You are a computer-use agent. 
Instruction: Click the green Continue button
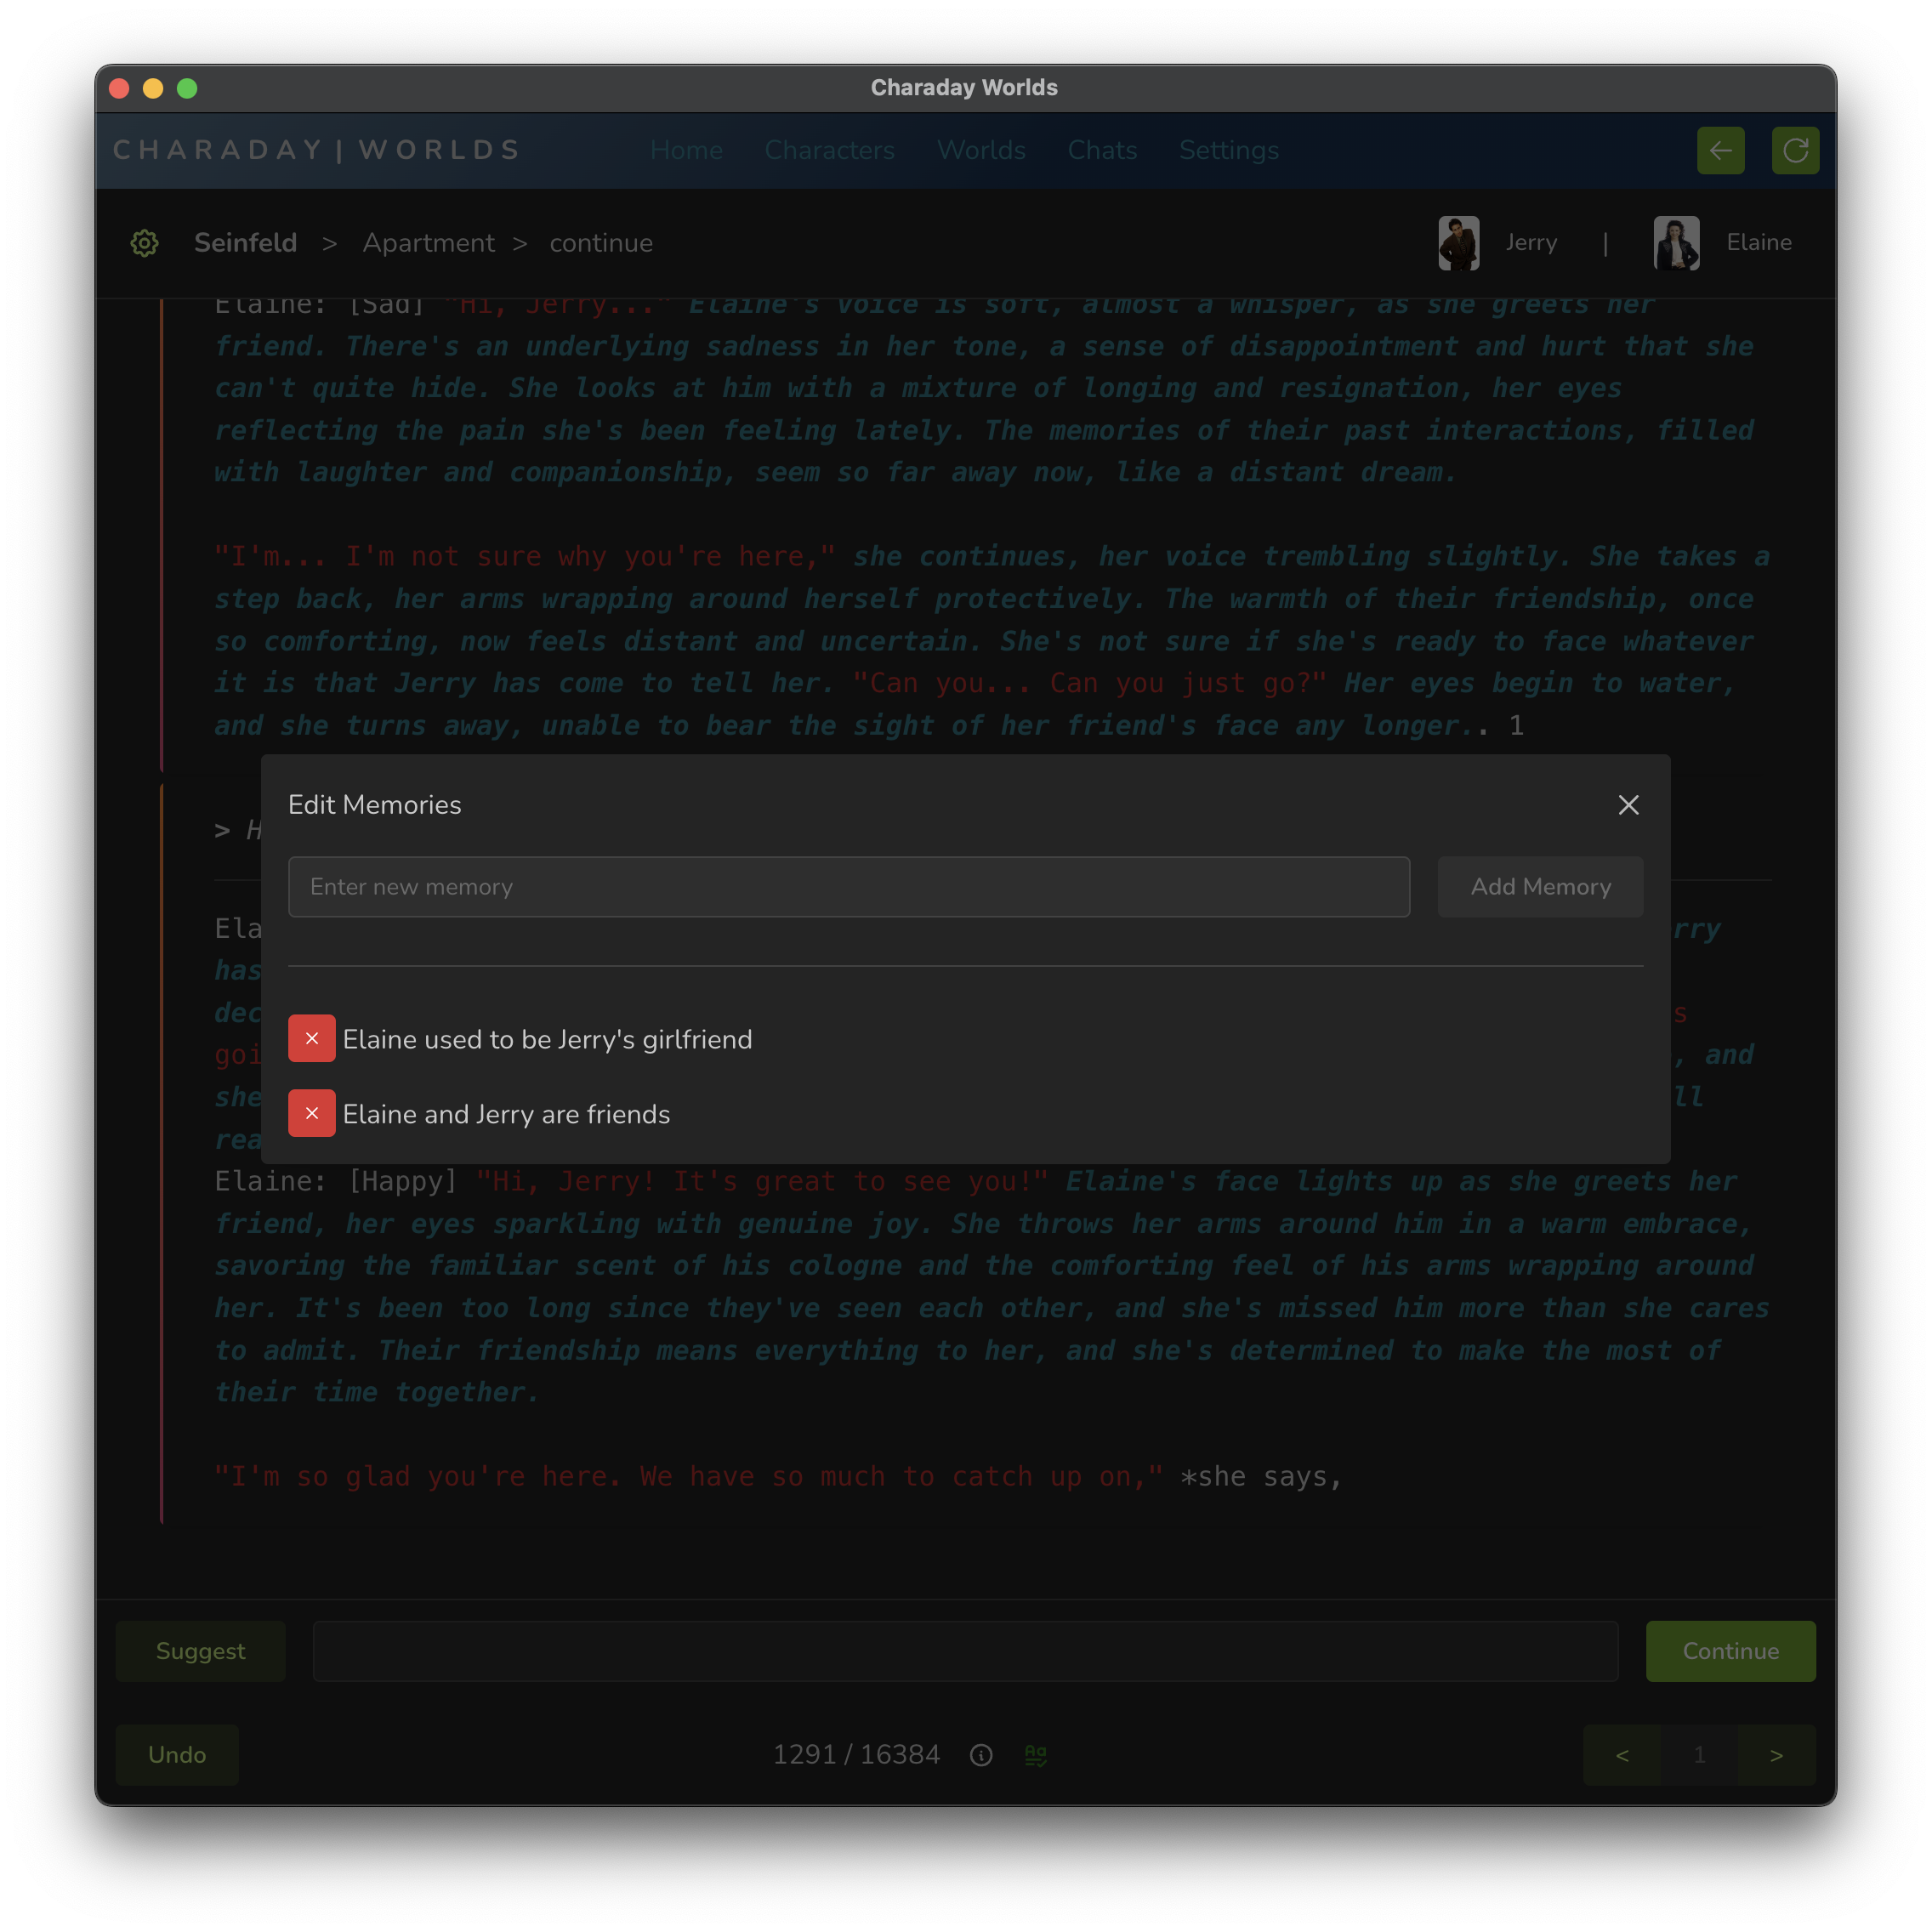[x=1731, y=1651]
